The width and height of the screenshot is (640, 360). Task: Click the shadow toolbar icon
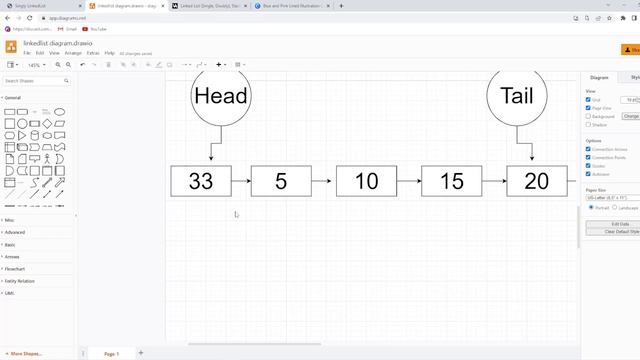[x=169, y=64]
